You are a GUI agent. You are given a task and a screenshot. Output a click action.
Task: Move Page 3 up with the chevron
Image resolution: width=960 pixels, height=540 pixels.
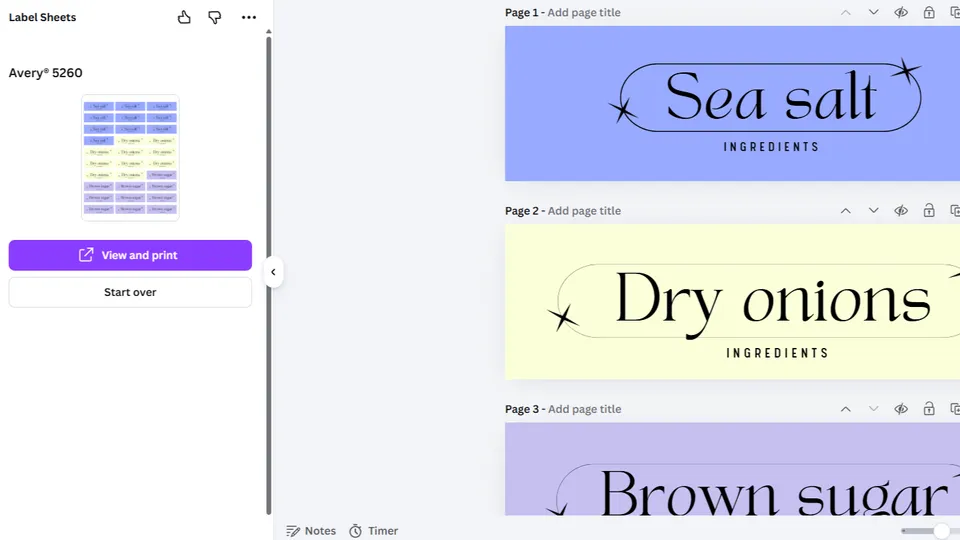point(846,409)
